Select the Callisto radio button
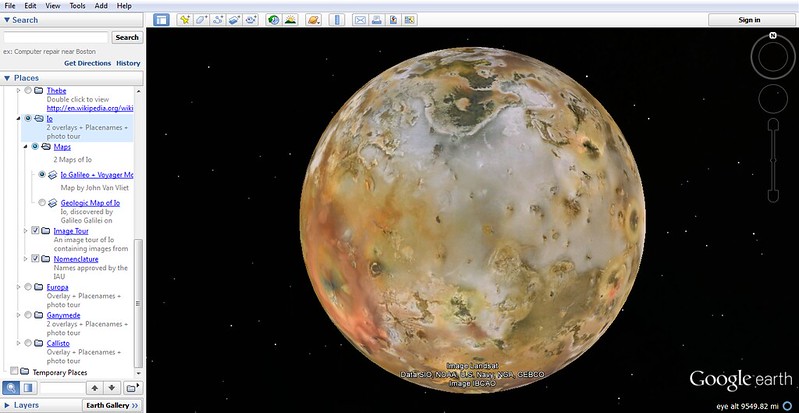The width and height of the screenshot is (799, 413). pyautogui.click(x=28, y=343)
